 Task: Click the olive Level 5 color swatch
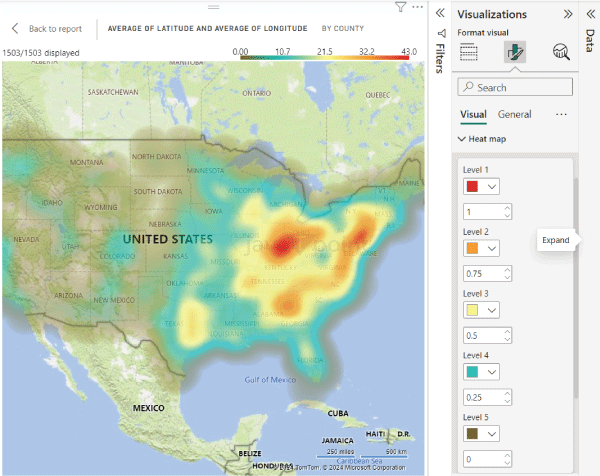(472, 434)
